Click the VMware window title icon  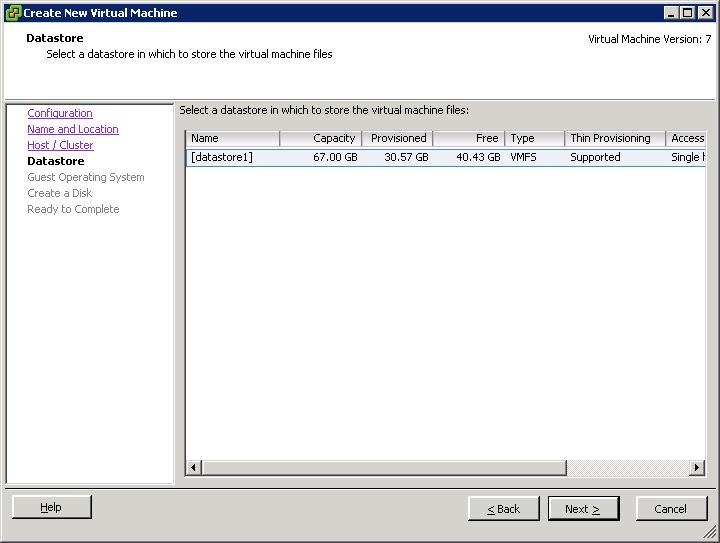tap(13, 12)
